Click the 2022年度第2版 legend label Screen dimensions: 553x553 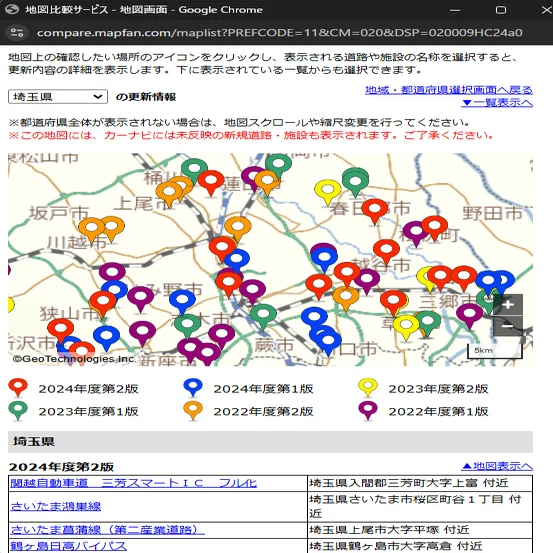[x=263, y=411]
